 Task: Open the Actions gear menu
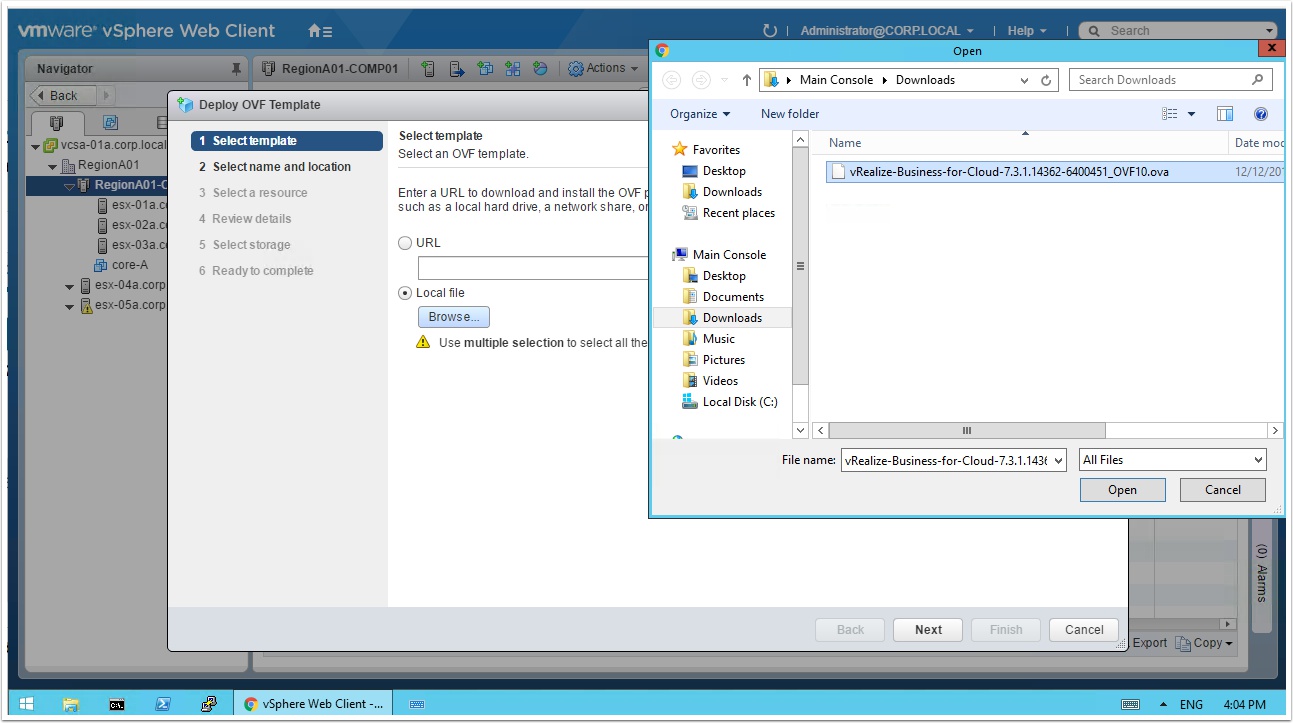pyautogui.click(x=603, y=68)
